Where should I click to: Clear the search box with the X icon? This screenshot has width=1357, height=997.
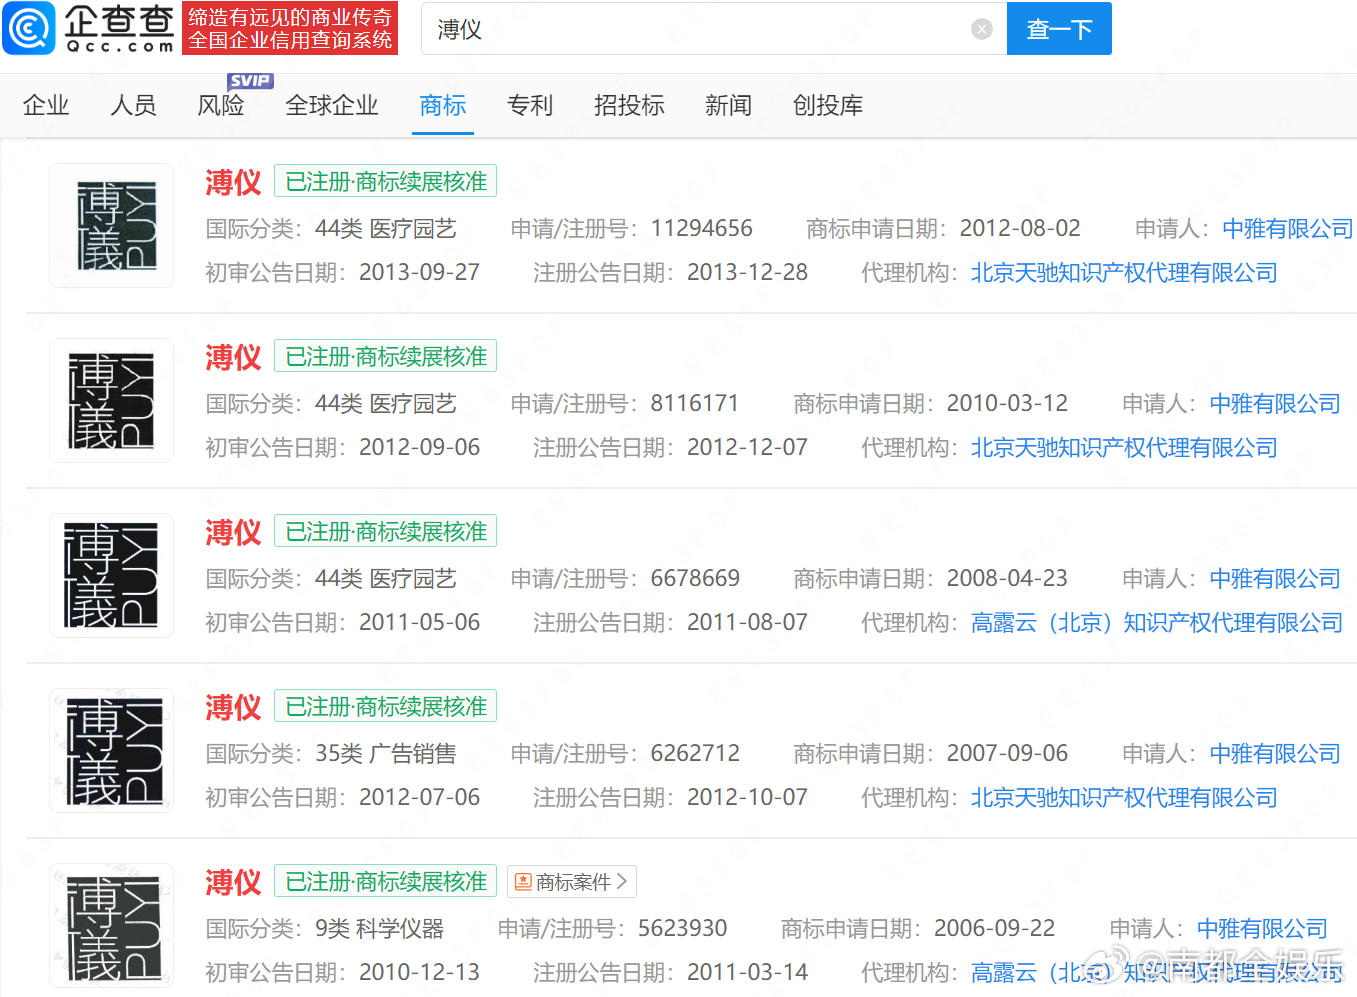pyautogui.click(x=982, y=29)
